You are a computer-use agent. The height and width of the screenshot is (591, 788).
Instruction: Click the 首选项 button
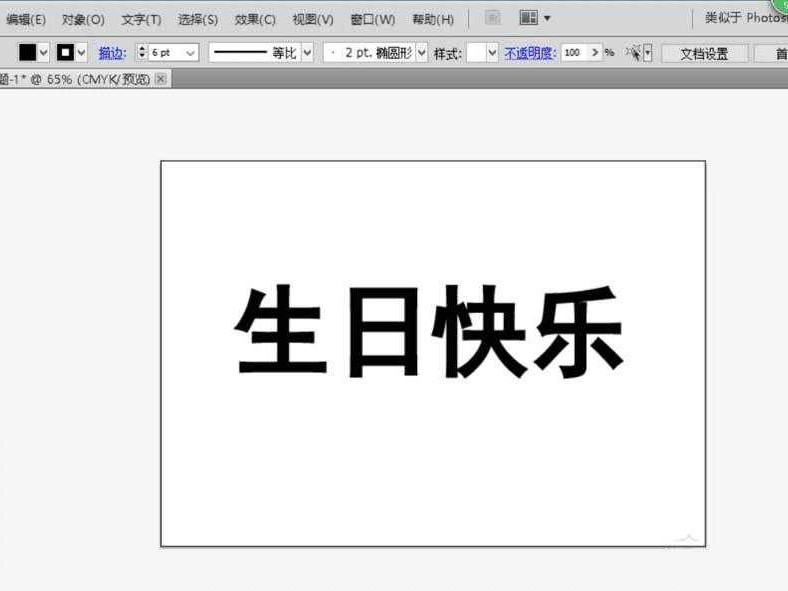pyautogui.click(x=772, y=54)
